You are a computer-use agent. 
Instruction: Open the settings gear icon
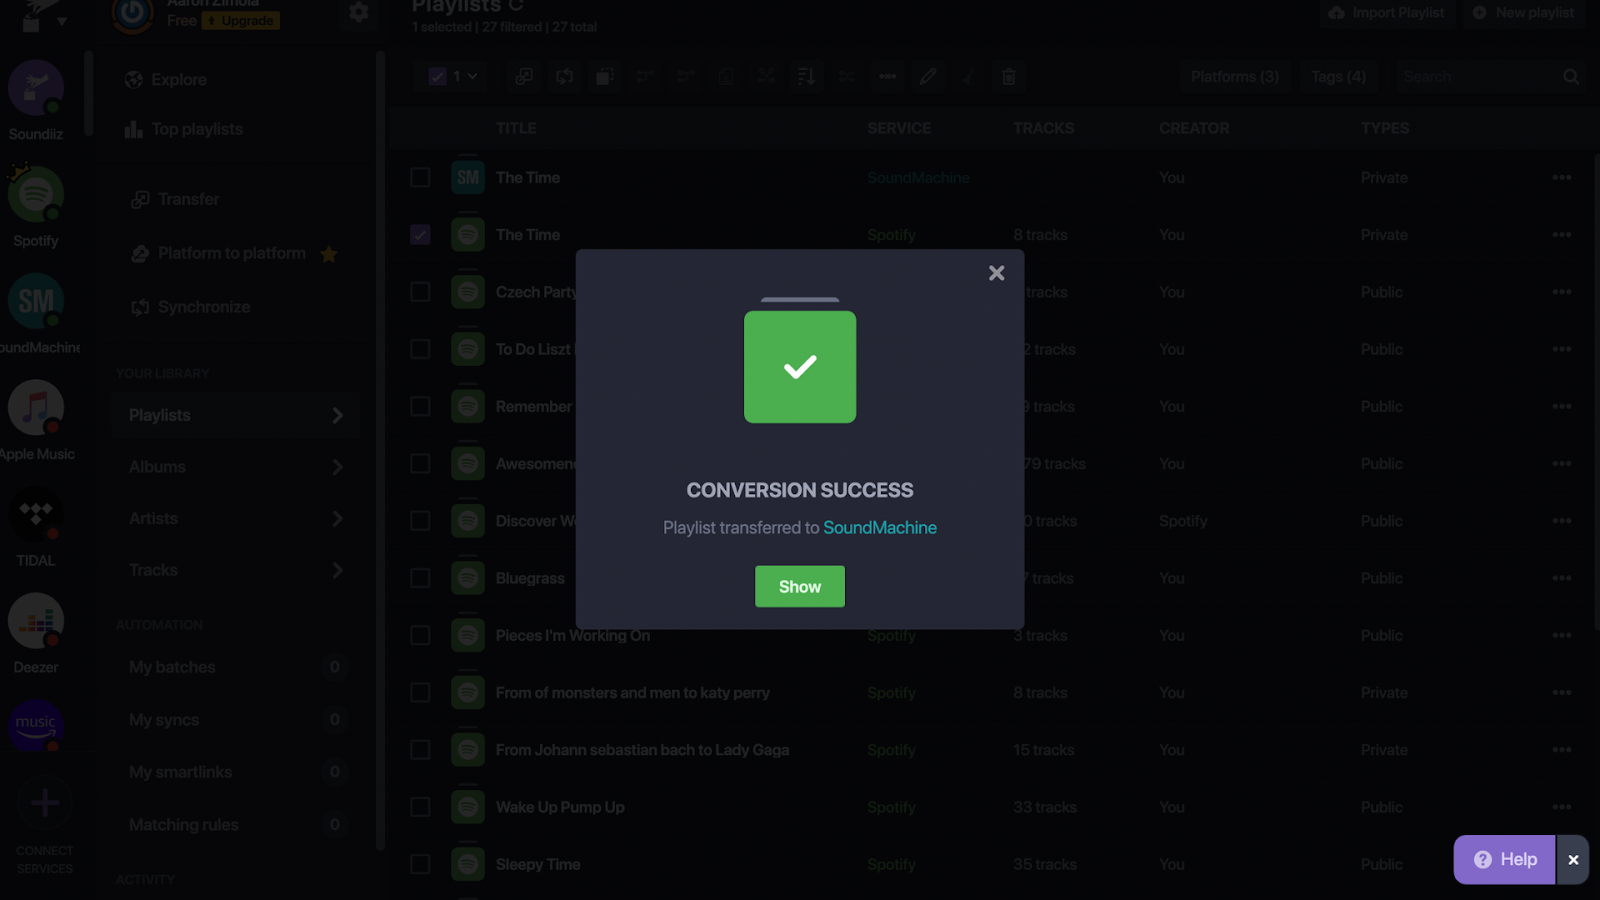coord(359,12)
